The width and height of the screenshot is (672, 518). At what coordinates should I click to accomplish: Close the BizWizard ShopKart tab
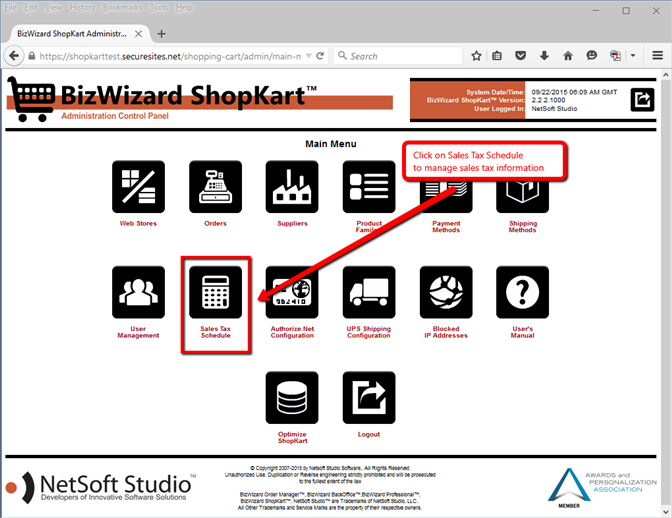(x=138, y=33)
